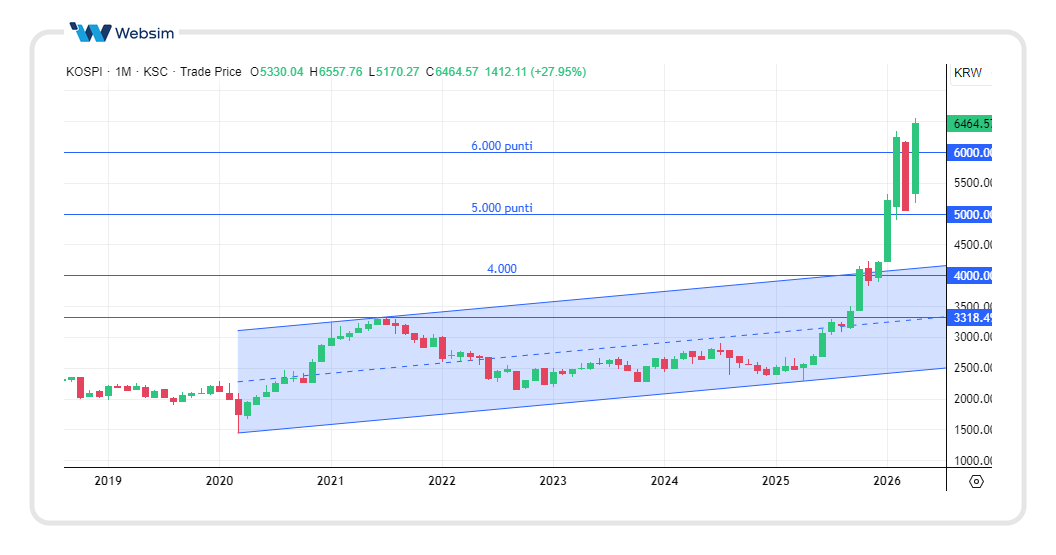1056x555 pixels.
Task: Click the Websim logo icon
Action: point(90,33)
